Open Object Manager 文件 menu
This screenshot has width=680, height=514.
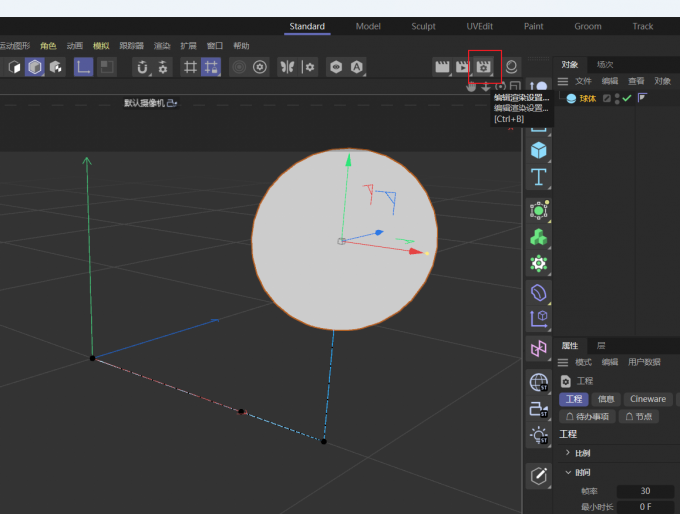pos(583,81)
